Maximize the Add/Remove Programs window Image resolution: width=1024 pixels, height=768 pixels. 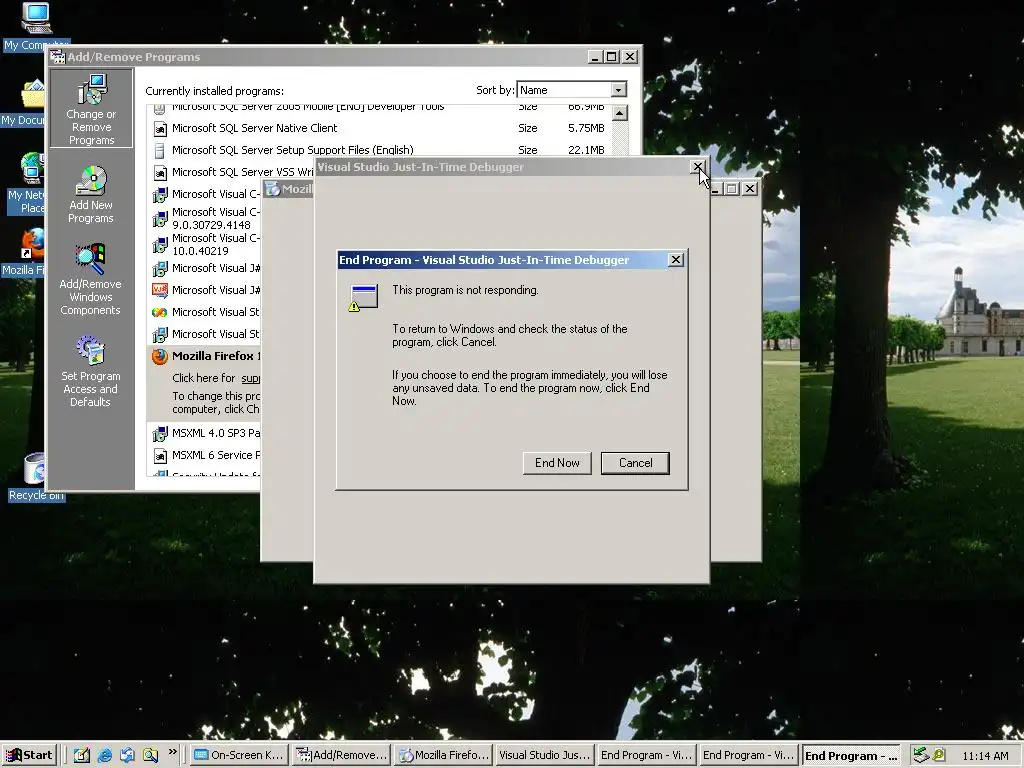coord(611,57)
